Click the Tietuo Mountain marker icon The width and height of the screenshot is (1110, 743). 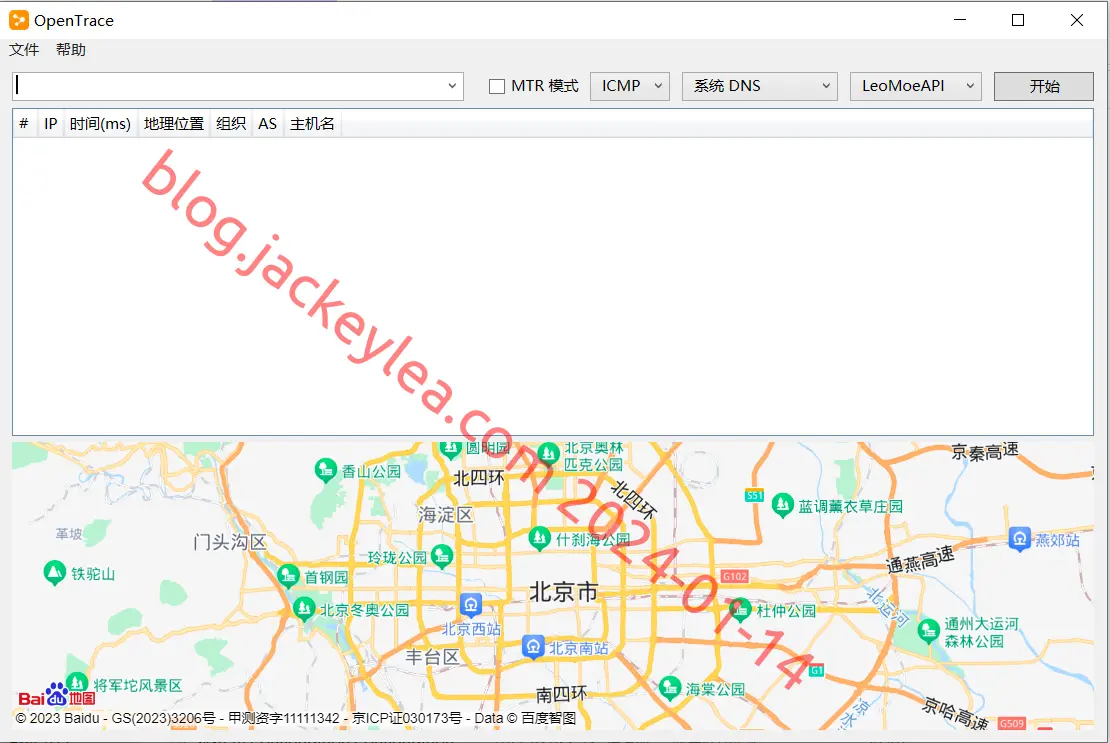click(x=55, y=572)
